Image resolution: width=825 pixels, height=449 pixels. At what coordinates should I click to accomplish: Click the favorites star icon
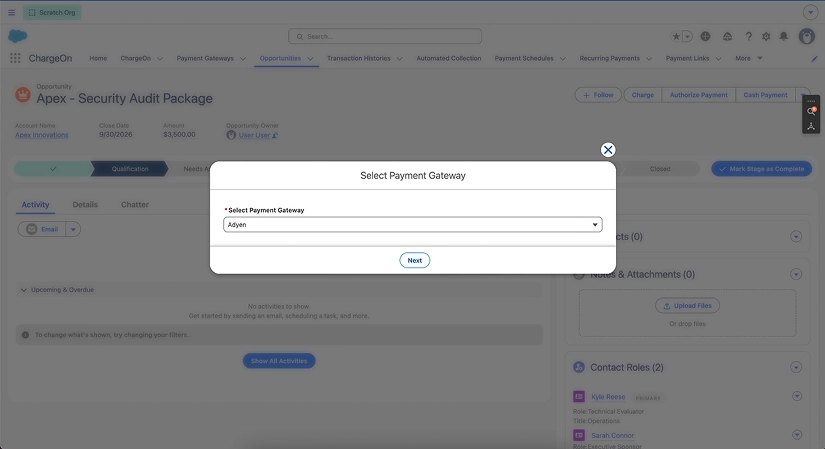pyautogui.click(x=676, y=36)
